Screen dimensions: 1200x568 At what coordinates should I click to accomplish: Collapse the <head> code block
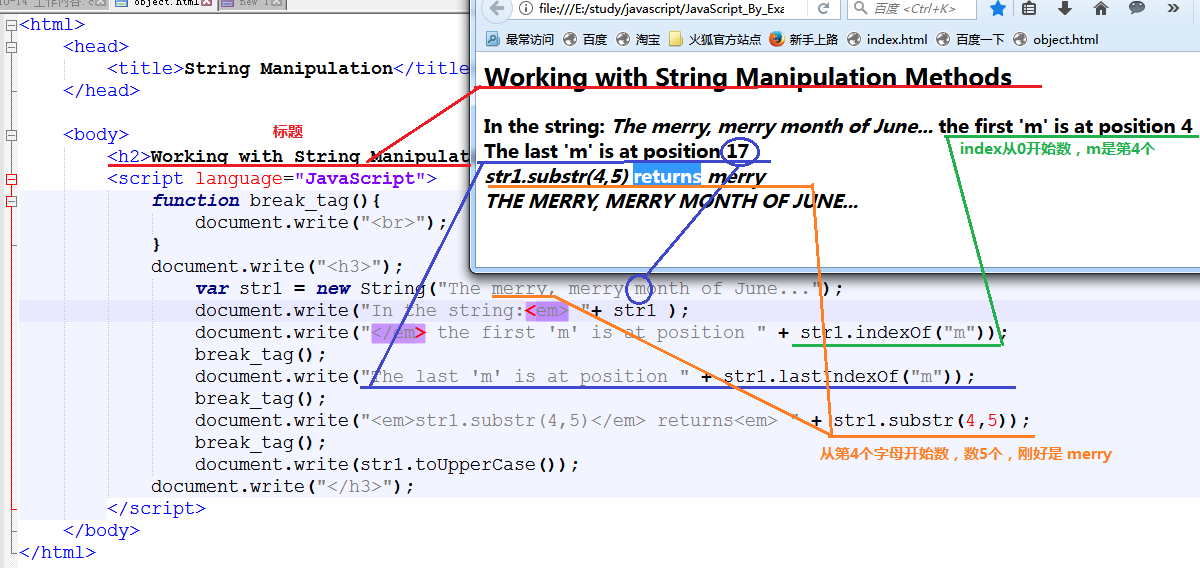click(11, 47)
